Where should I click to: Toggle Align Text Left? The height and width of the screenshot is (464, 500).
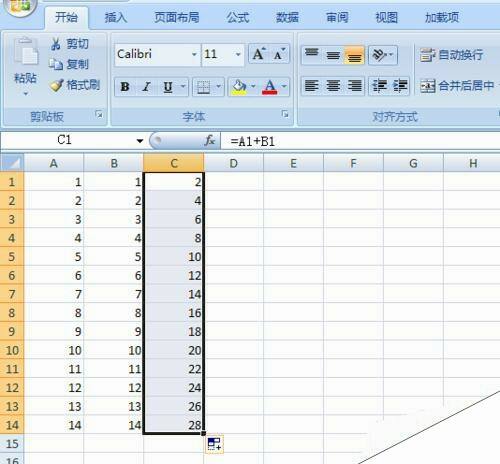(x=312, y=86)
